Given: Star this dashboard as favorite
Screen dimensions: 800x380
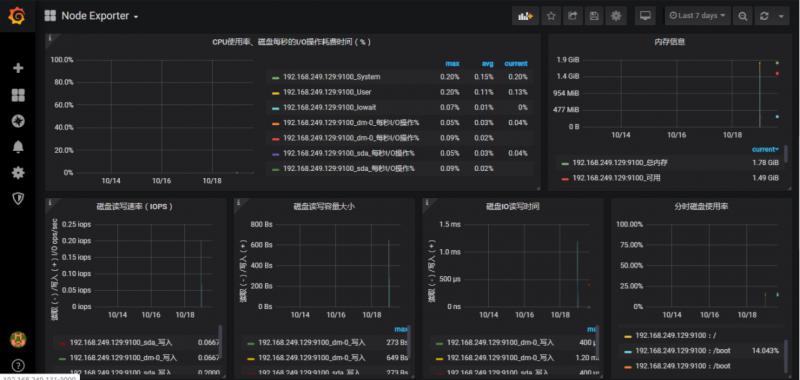Looking at the screenshot, I should coord(551,16).
